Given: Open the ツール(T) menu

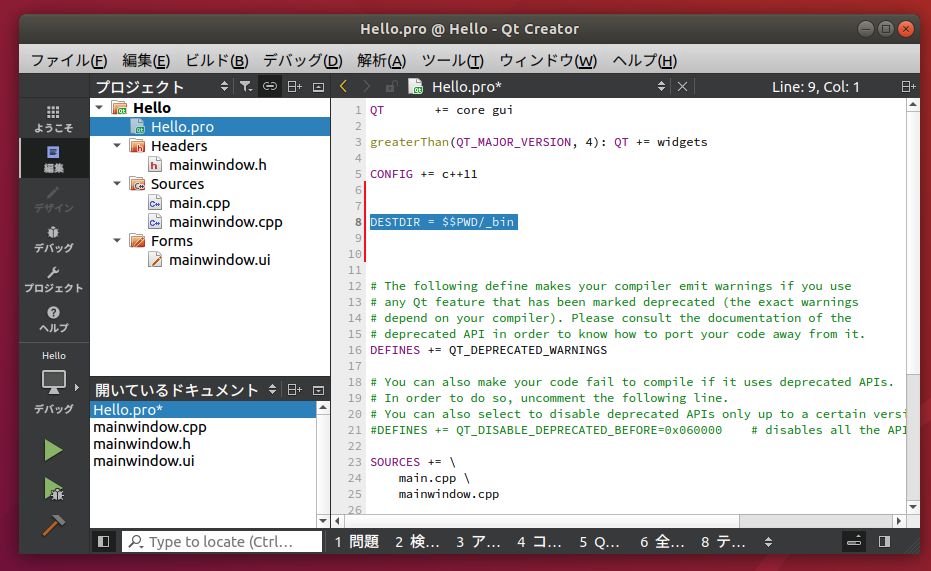Looking at the screenshot, I should (x=452, y=60).
